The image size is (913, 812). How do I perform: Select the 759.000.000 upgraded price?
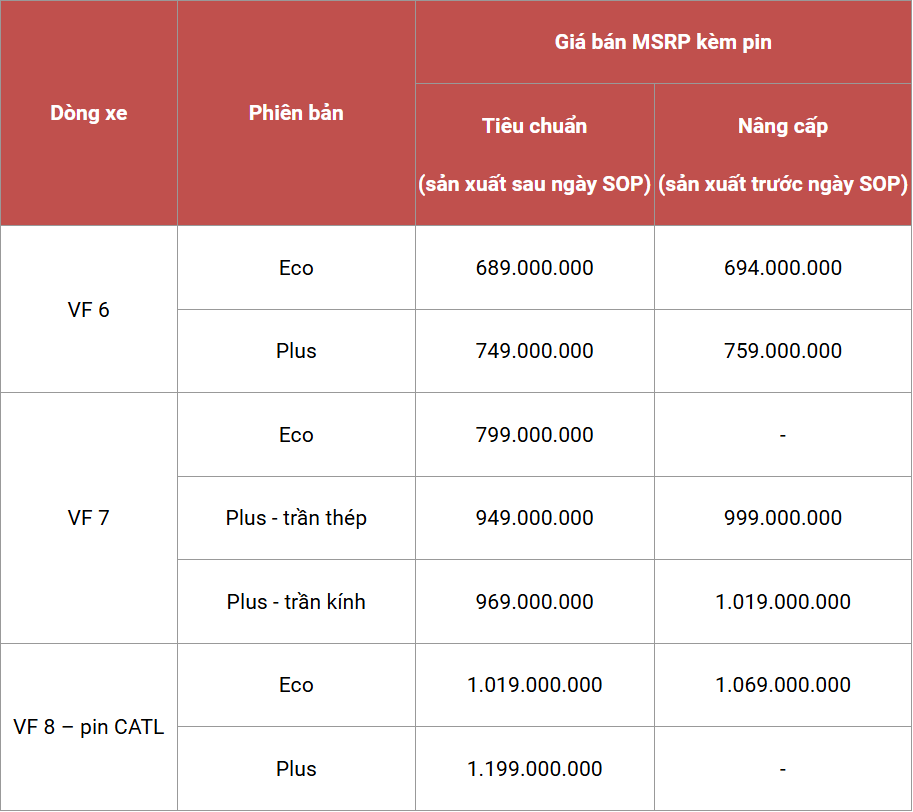point(783,351)
